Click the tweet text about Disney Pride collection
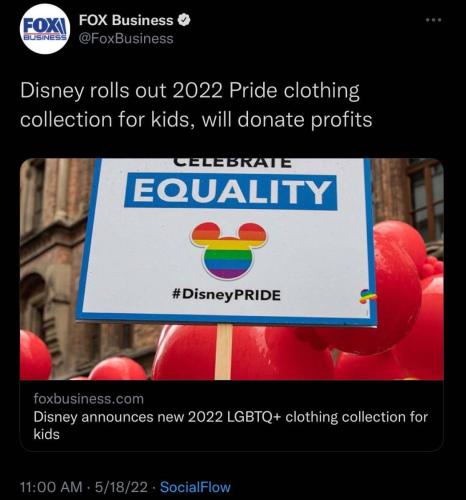466x500 pixels. (196, 105)
